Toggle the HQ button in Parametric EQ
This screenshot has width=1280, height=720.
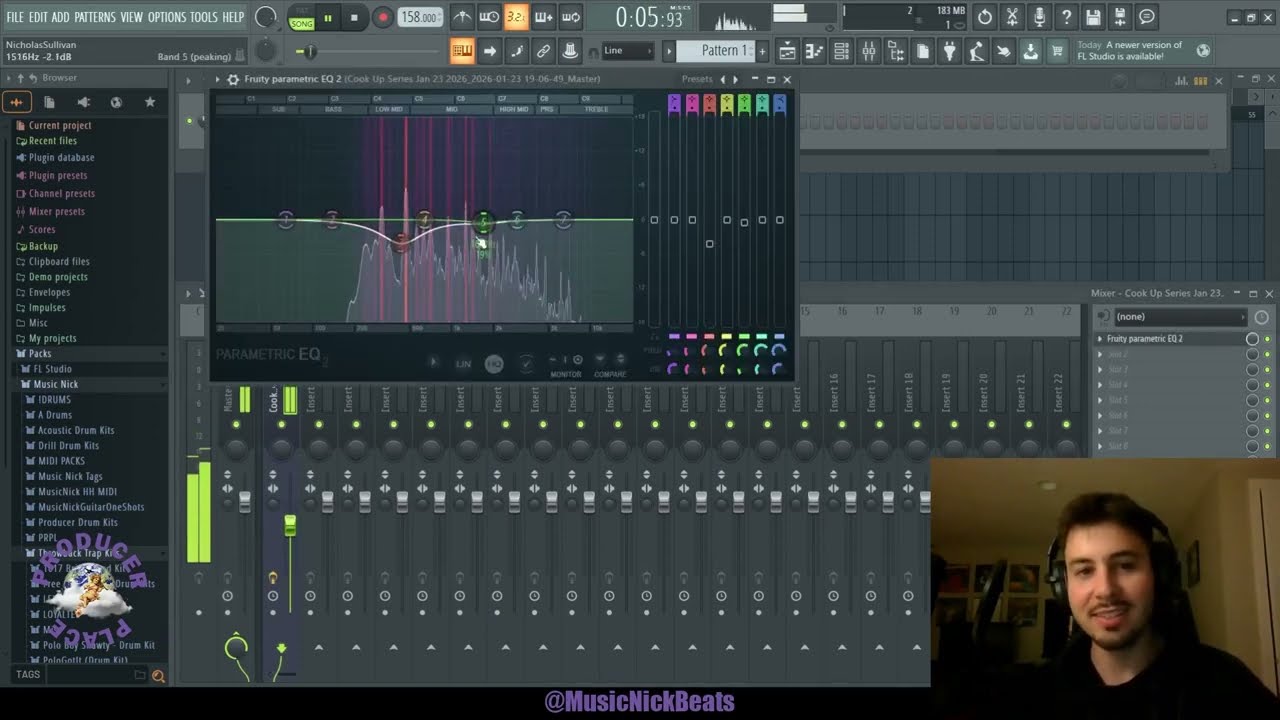[x=494, y=364]
